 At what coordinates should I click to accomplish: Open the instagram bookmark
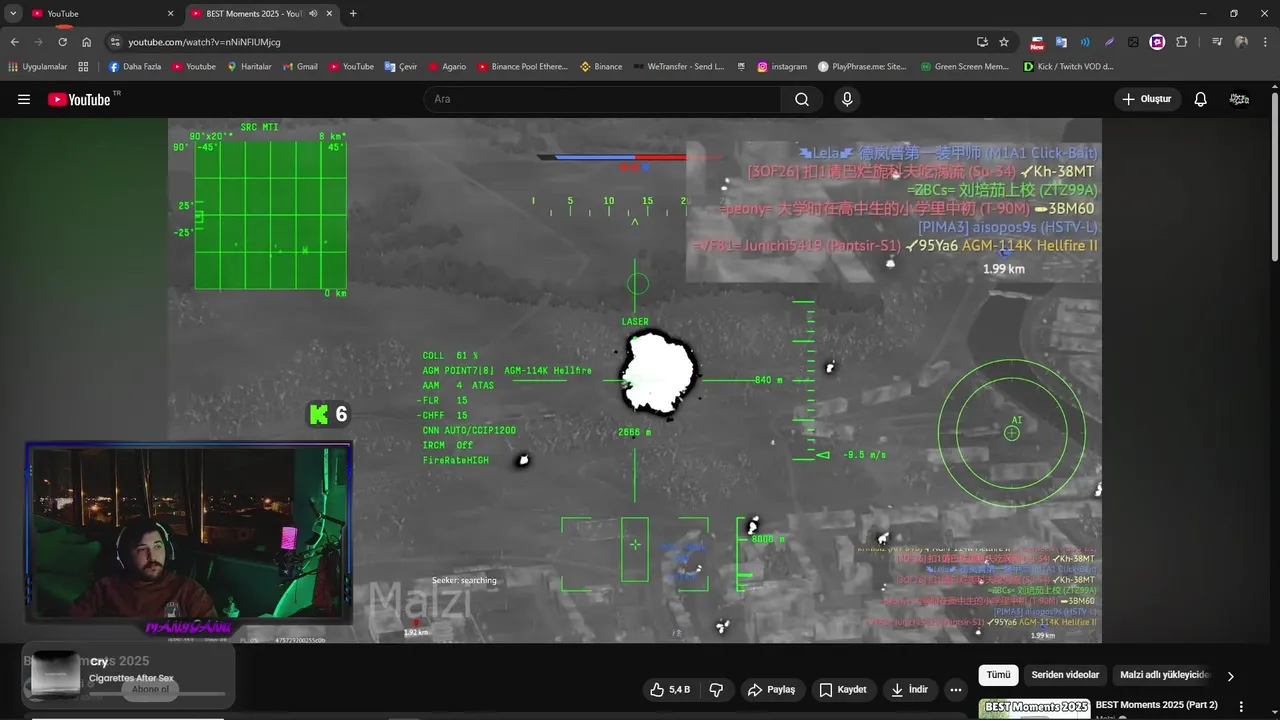[x=782, y=67]
